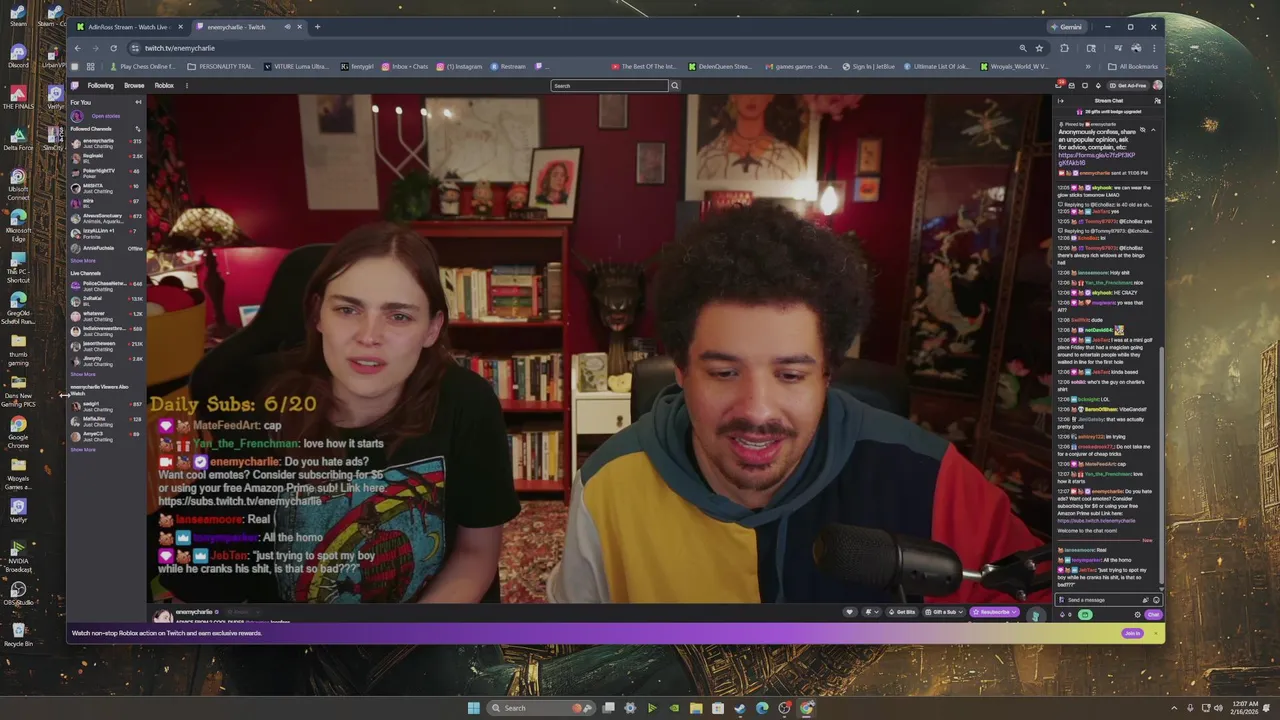
Task: Go back with the browser back arrow
Action: [77, 48]
